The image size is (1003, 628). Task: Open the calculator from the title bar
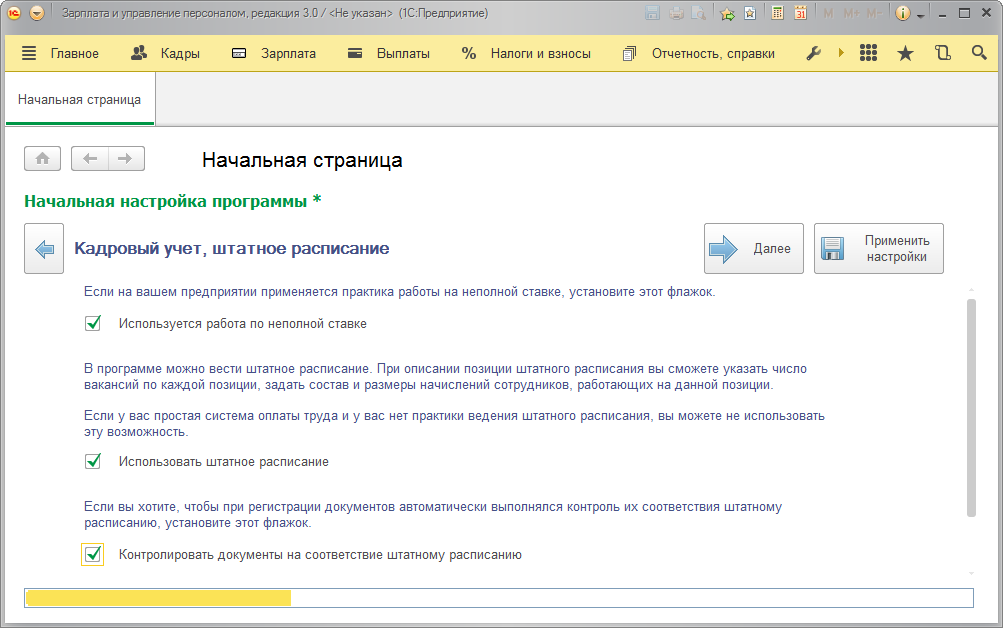[778, 14]
